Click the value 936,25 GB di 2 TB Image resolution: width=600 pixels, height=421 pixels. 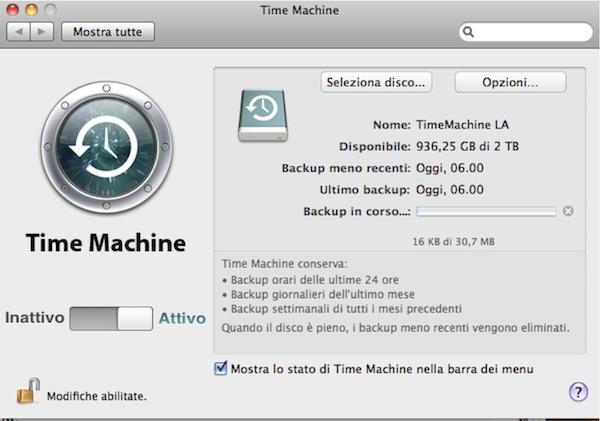tap(467, 147)
